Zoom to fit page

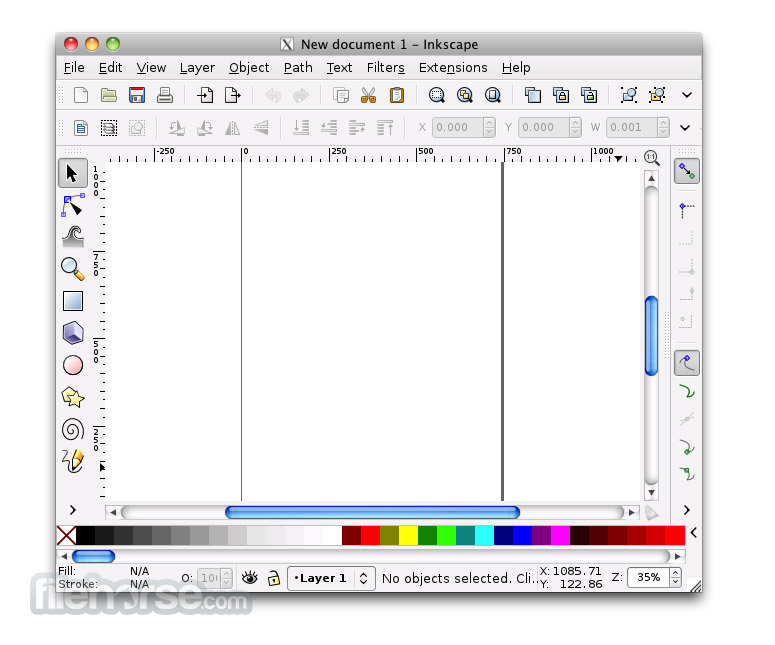(493, 95)
